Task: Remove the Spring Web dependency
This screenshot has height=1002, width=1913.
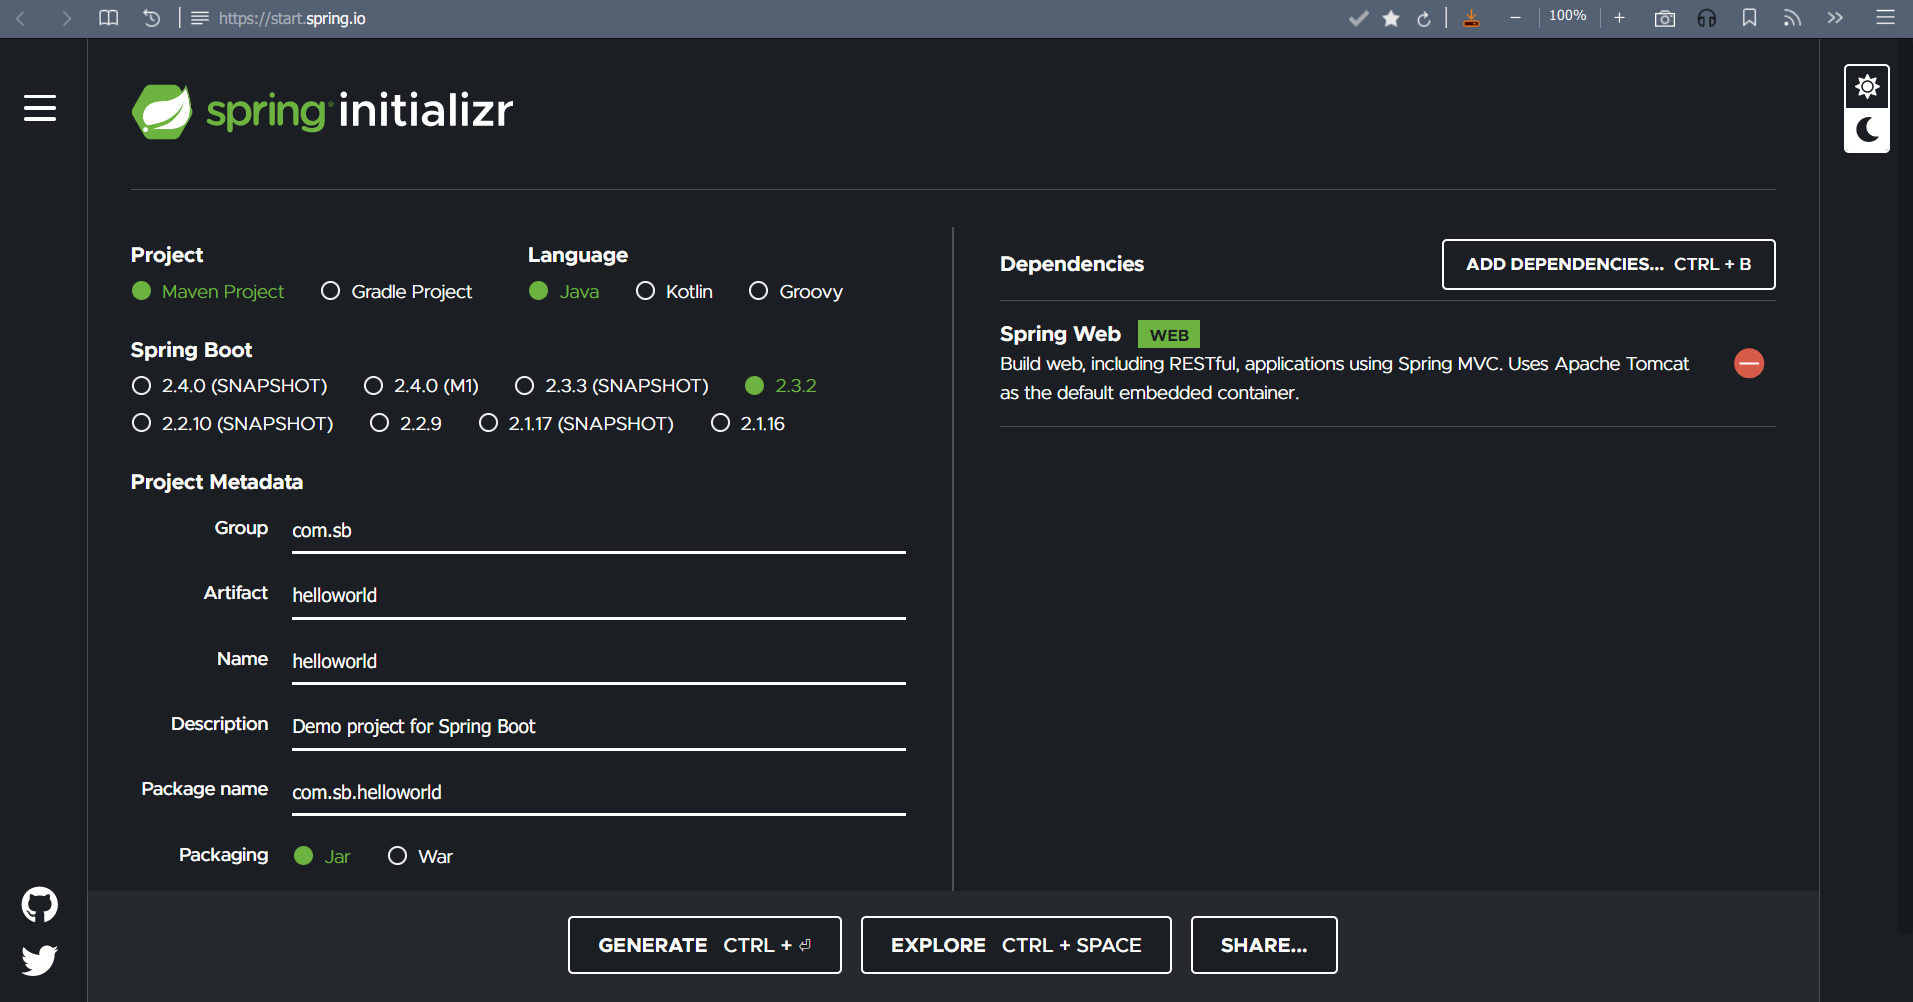Action: (1749, 363)
